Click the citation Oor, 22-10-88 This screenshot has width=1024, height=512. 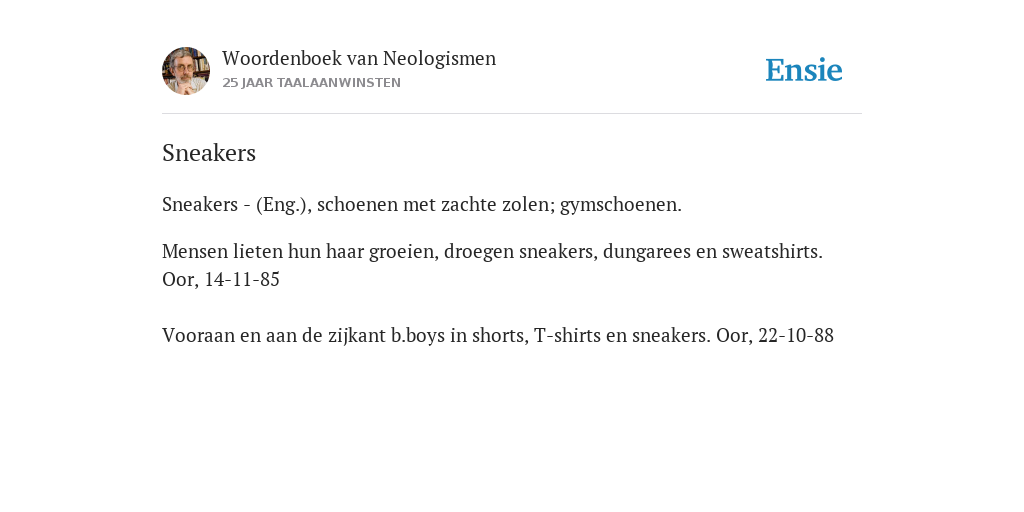pos(775,336)
